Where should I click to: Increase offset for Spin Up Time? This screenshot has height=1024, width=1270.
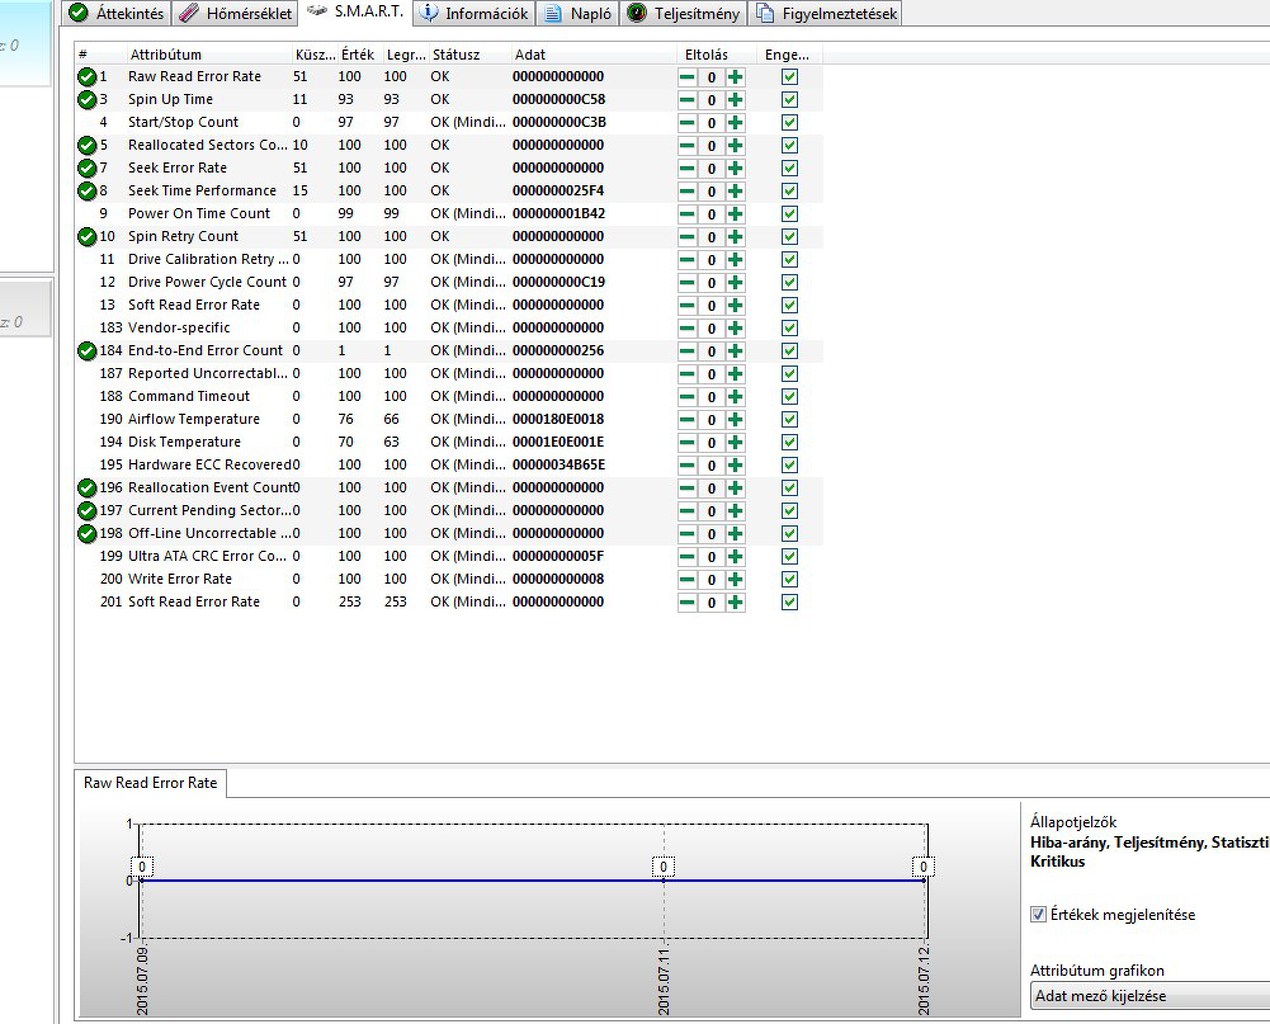[x=735, y=100]
